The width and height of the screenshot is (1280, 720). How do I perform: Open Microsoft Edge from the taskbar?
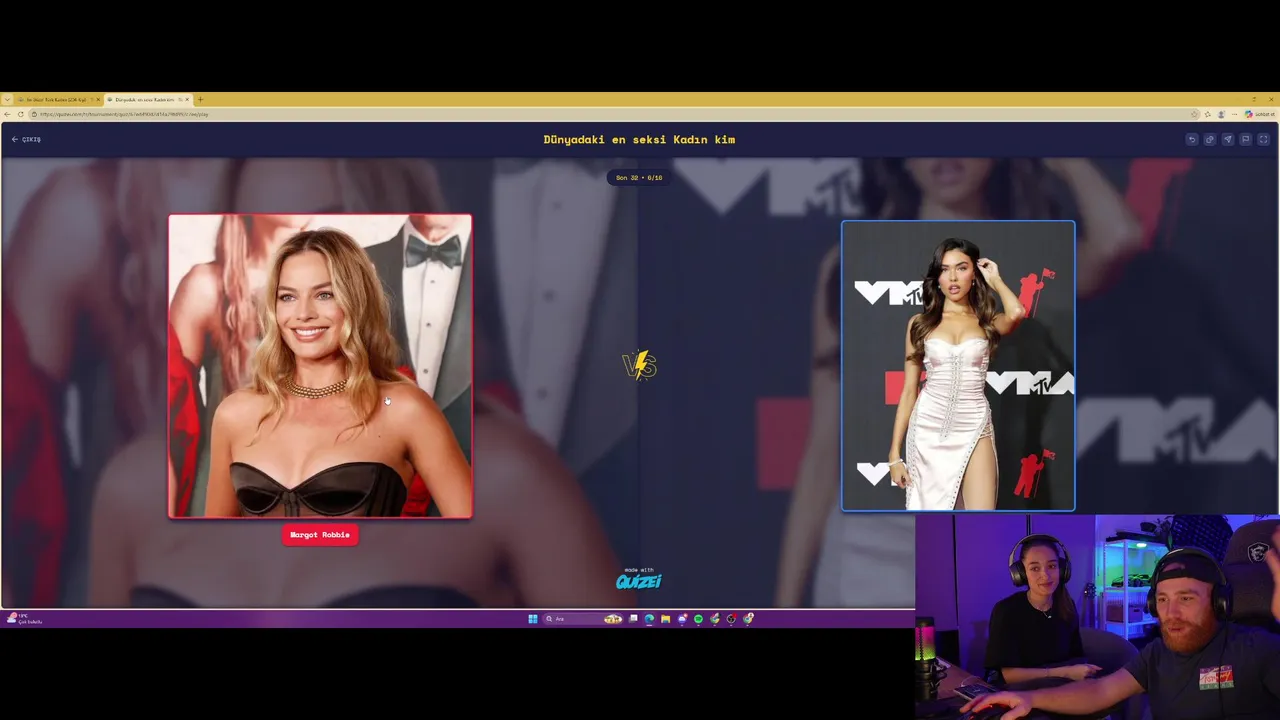(x=649, y=619)
